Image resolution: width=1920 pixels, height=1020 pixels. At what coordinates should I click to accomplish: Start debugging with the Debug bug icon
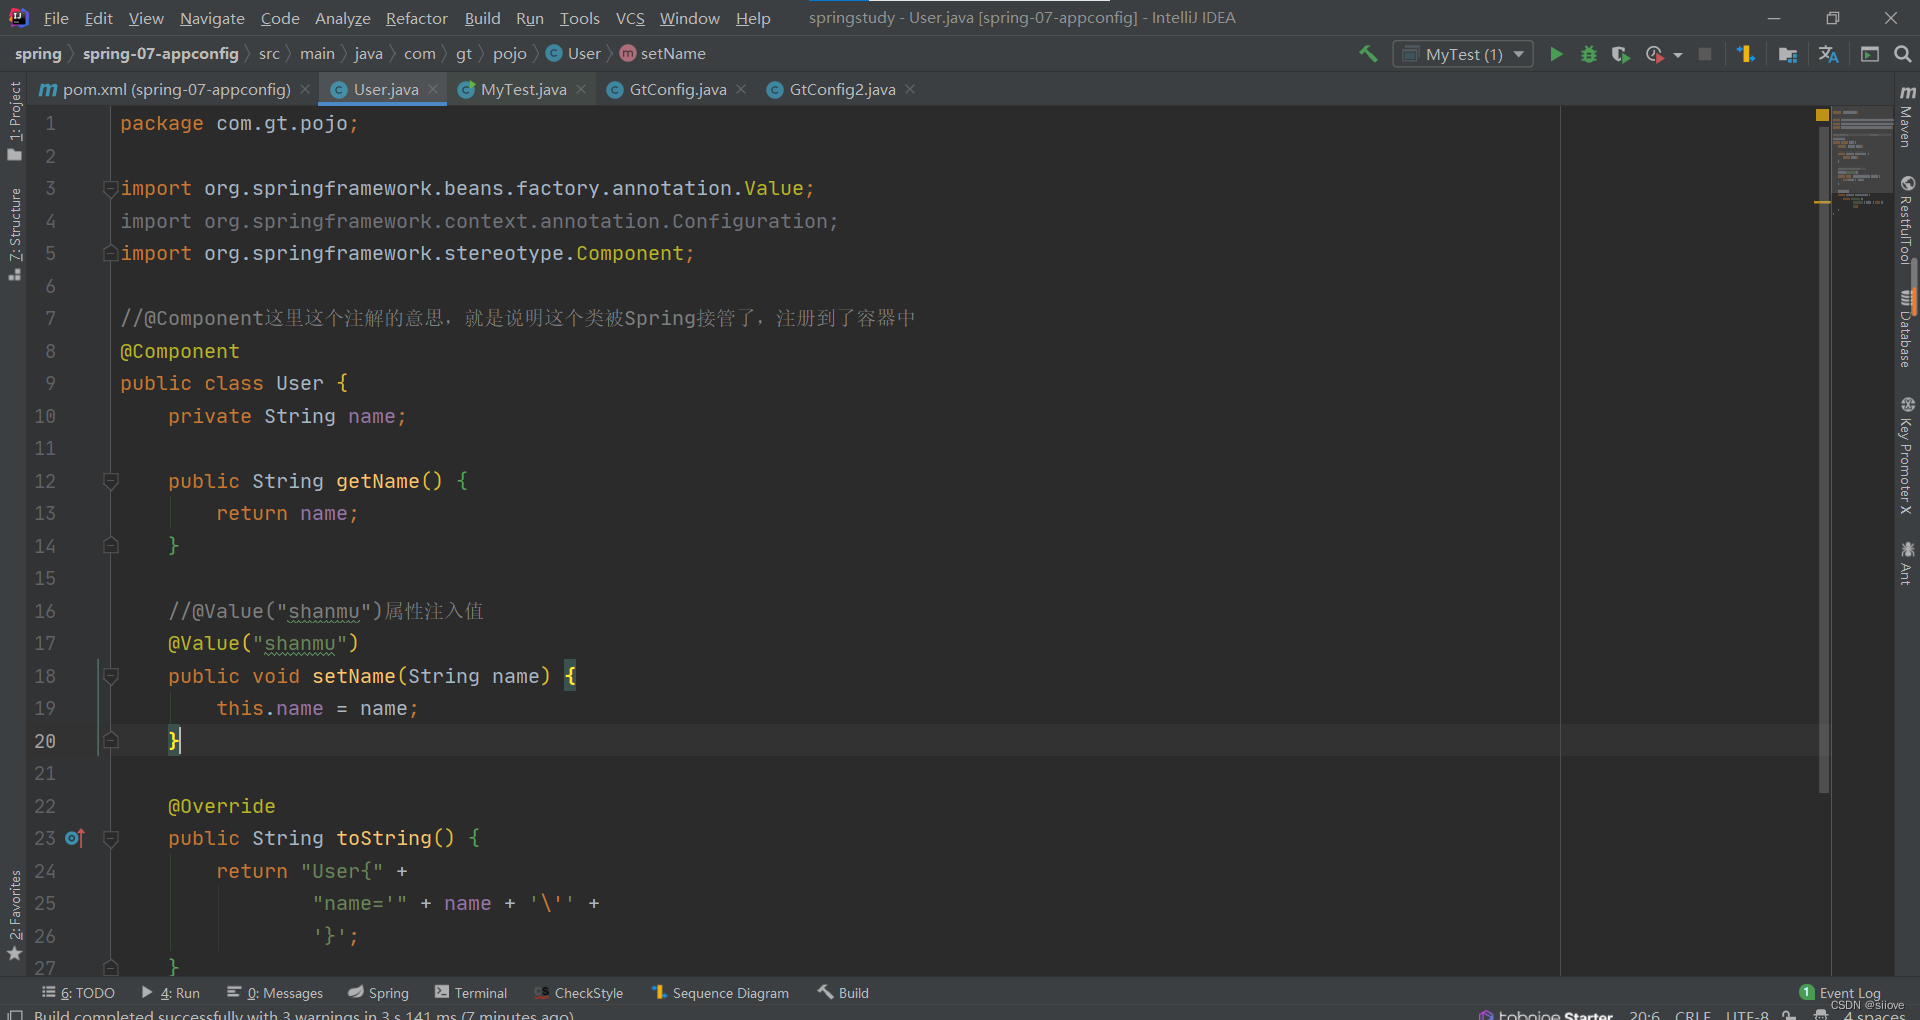(1589, 54)
